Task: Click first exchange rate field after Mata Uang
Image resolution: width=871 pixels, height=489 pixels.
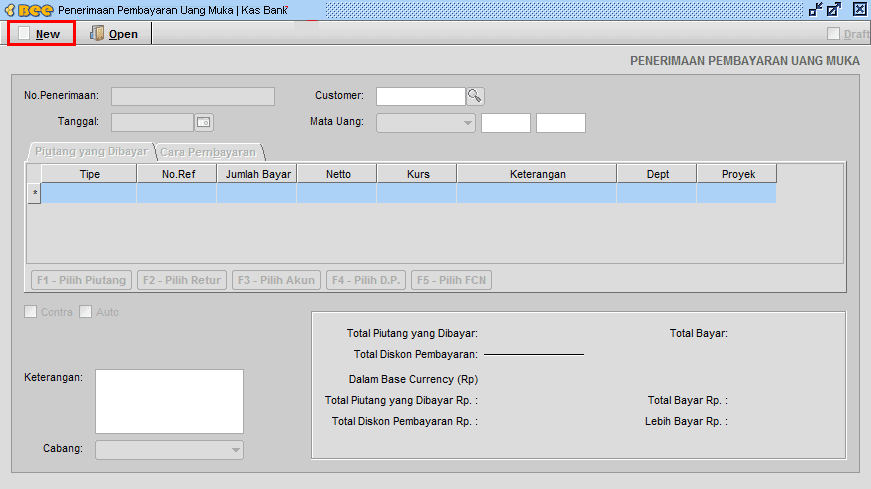Action: [x=506, y=123]
